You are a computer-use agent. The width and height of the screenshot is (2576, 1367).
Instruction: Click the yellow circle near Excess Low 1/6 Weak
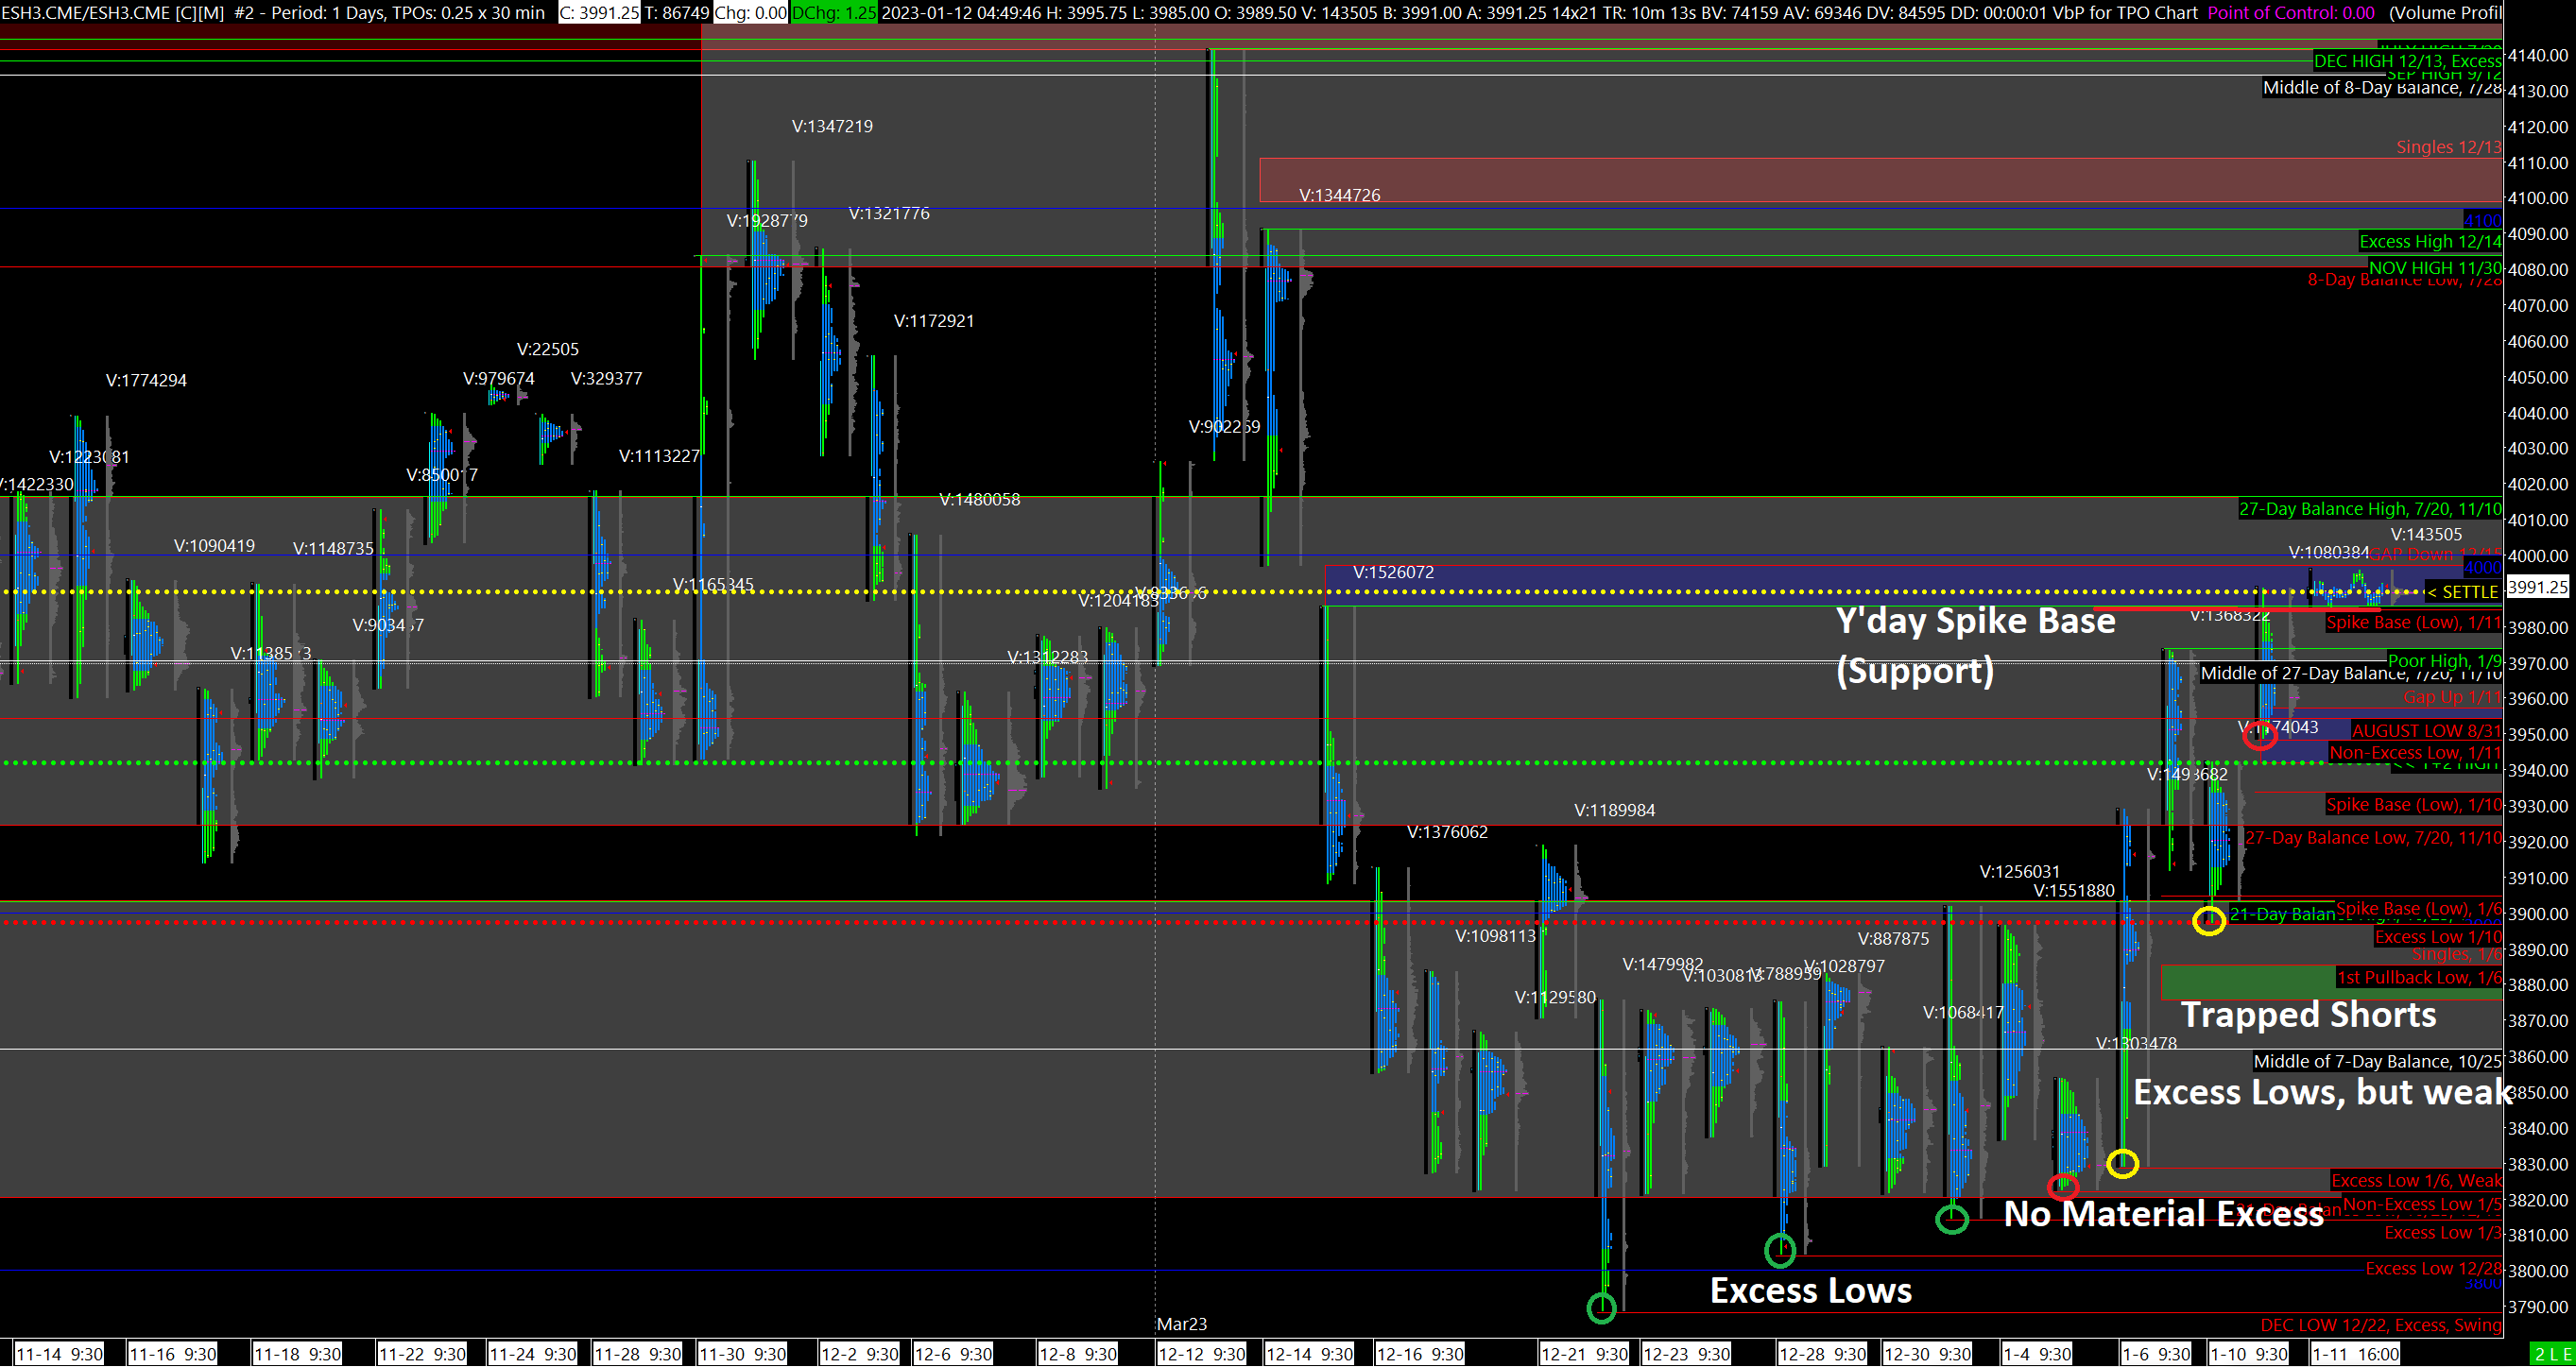pyautogui.click(x=2122, y=1163)
